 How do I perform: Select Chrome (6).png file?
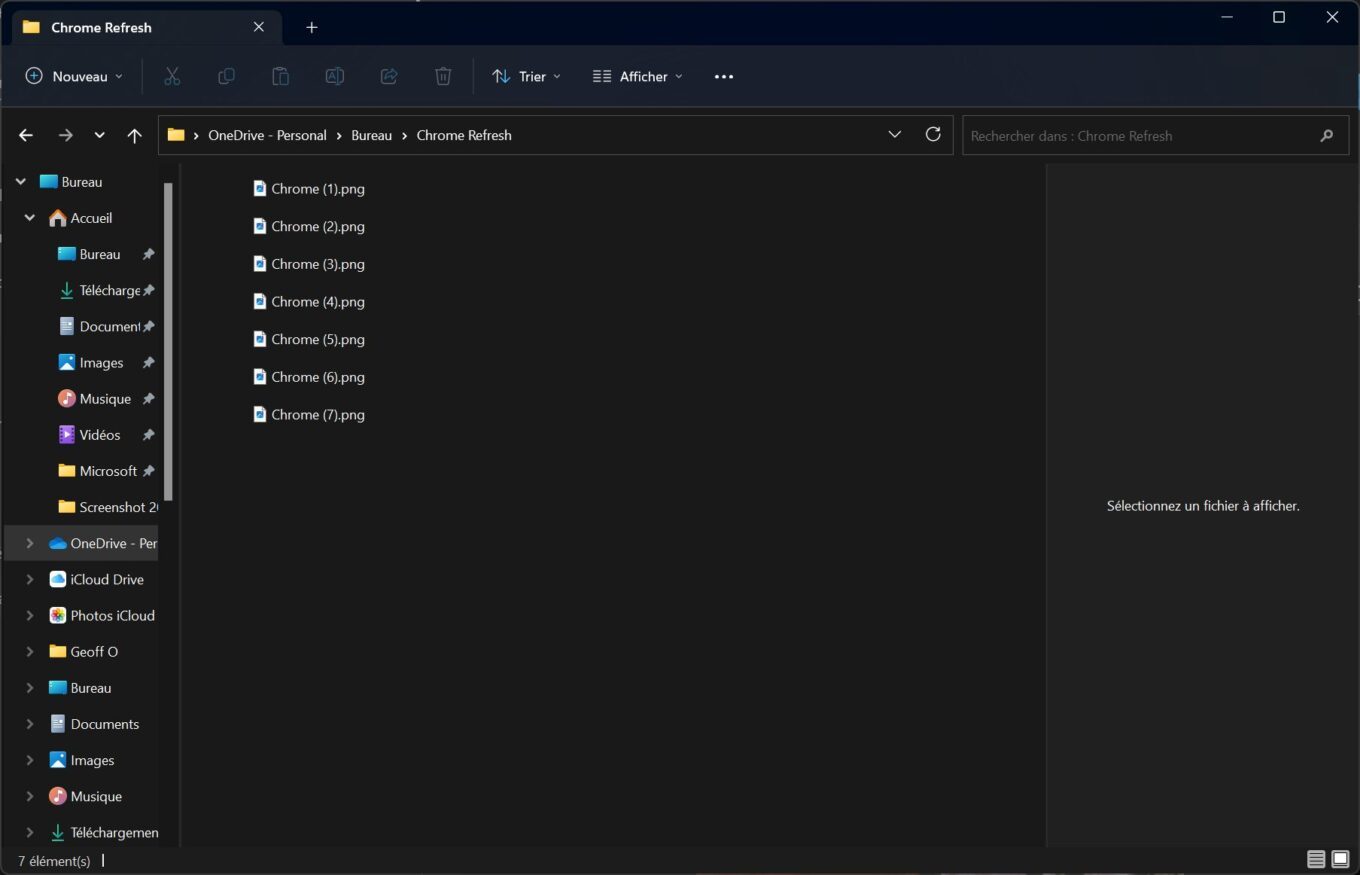tap(309, 377)
